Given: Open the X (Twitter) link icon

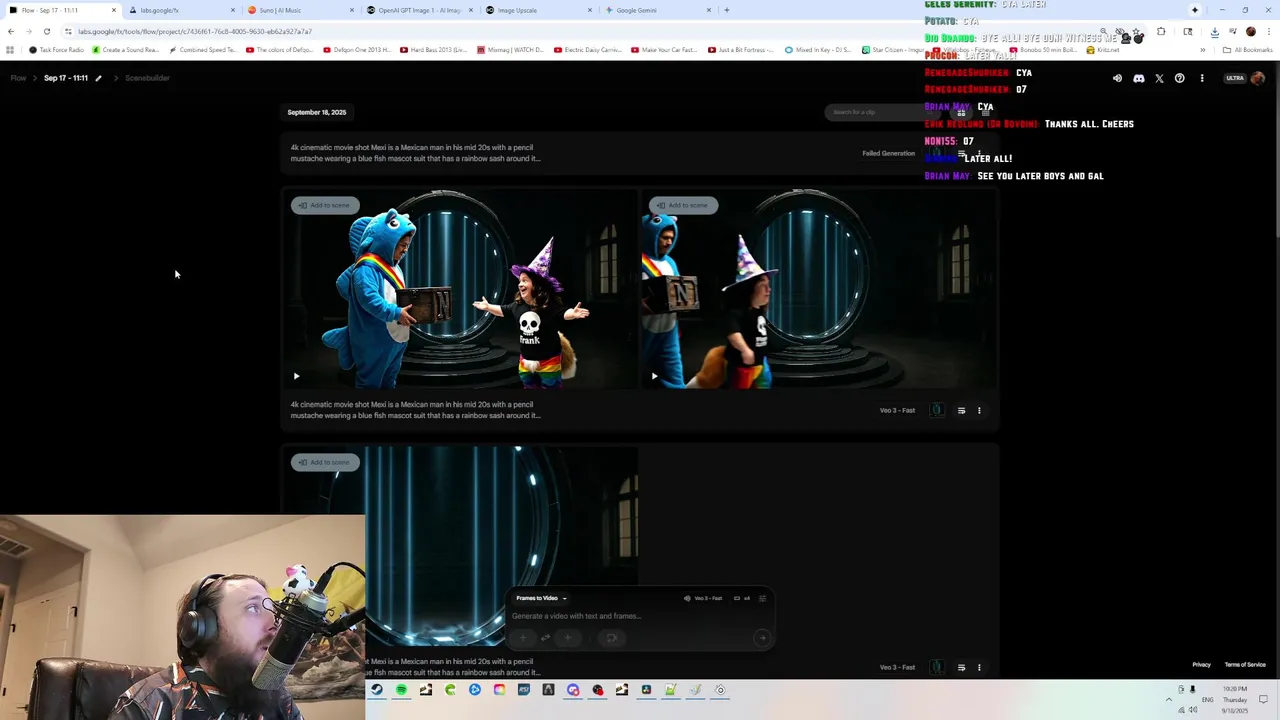Looking at the screenshot, I should pos(1159,78).
